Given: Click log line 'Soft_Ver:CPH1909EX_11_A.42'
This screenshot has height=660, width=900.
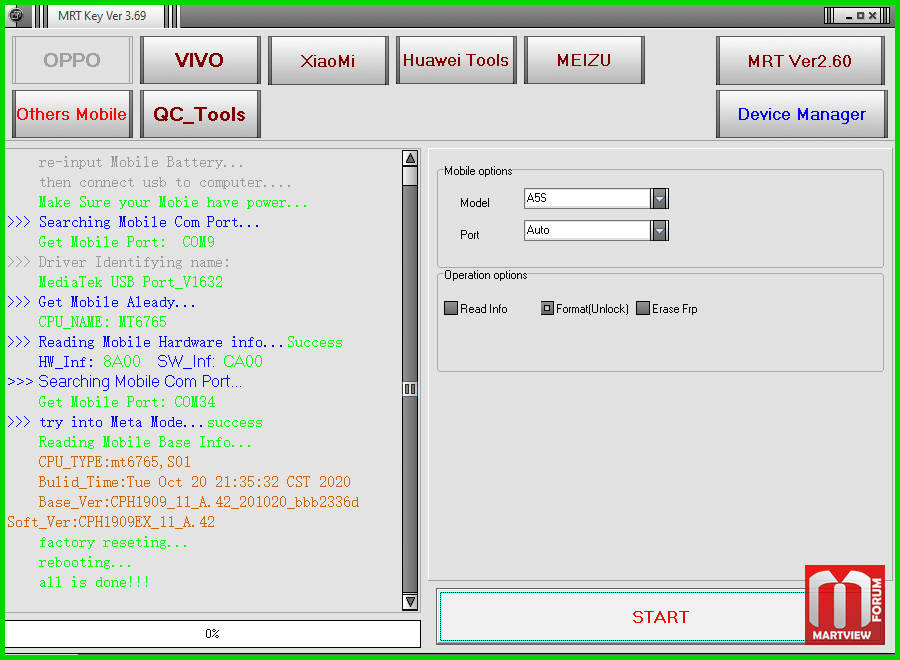Looking at the screenshot, I should tap(111, 522).
